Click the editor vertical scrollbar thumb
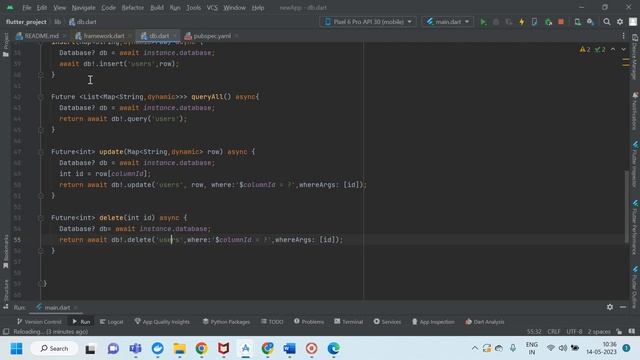 [627, 206]
